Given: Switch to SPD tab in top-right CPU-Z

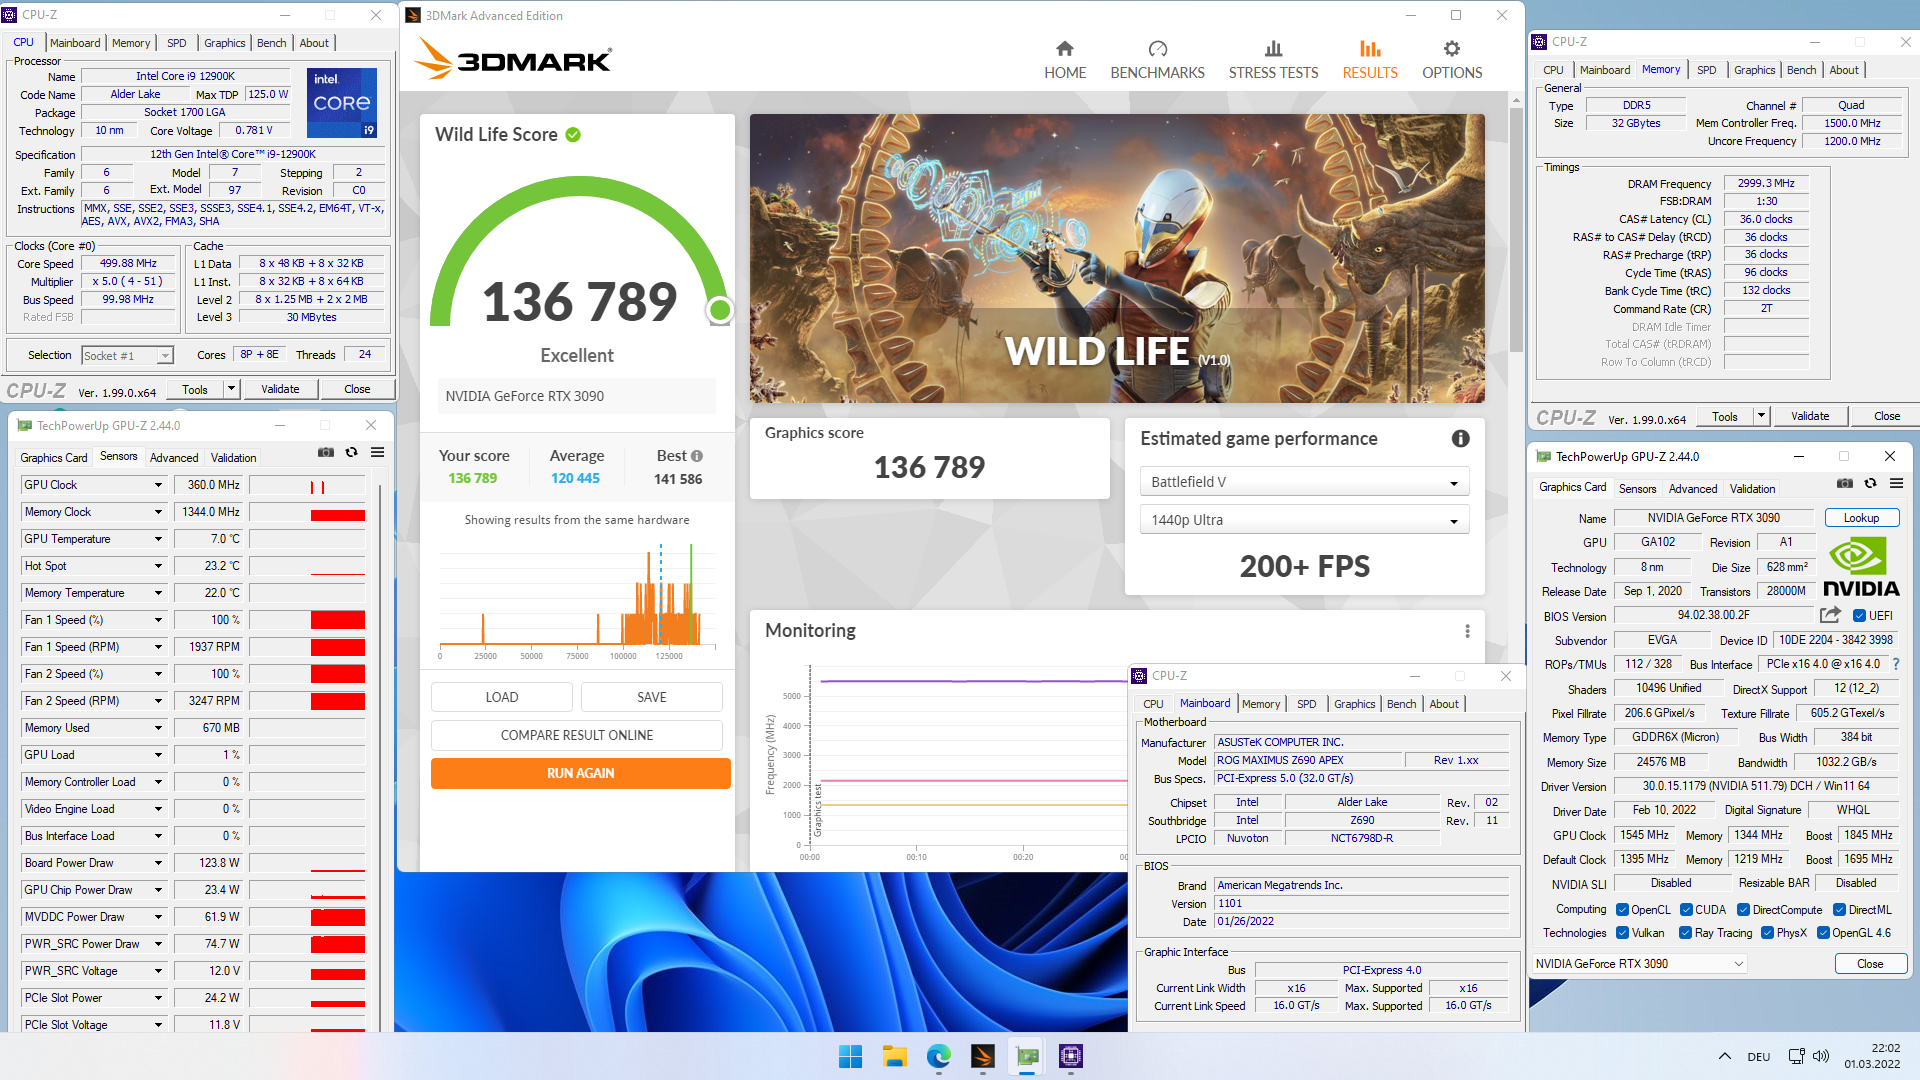Looking at the screenshot, I should 1706,70.
